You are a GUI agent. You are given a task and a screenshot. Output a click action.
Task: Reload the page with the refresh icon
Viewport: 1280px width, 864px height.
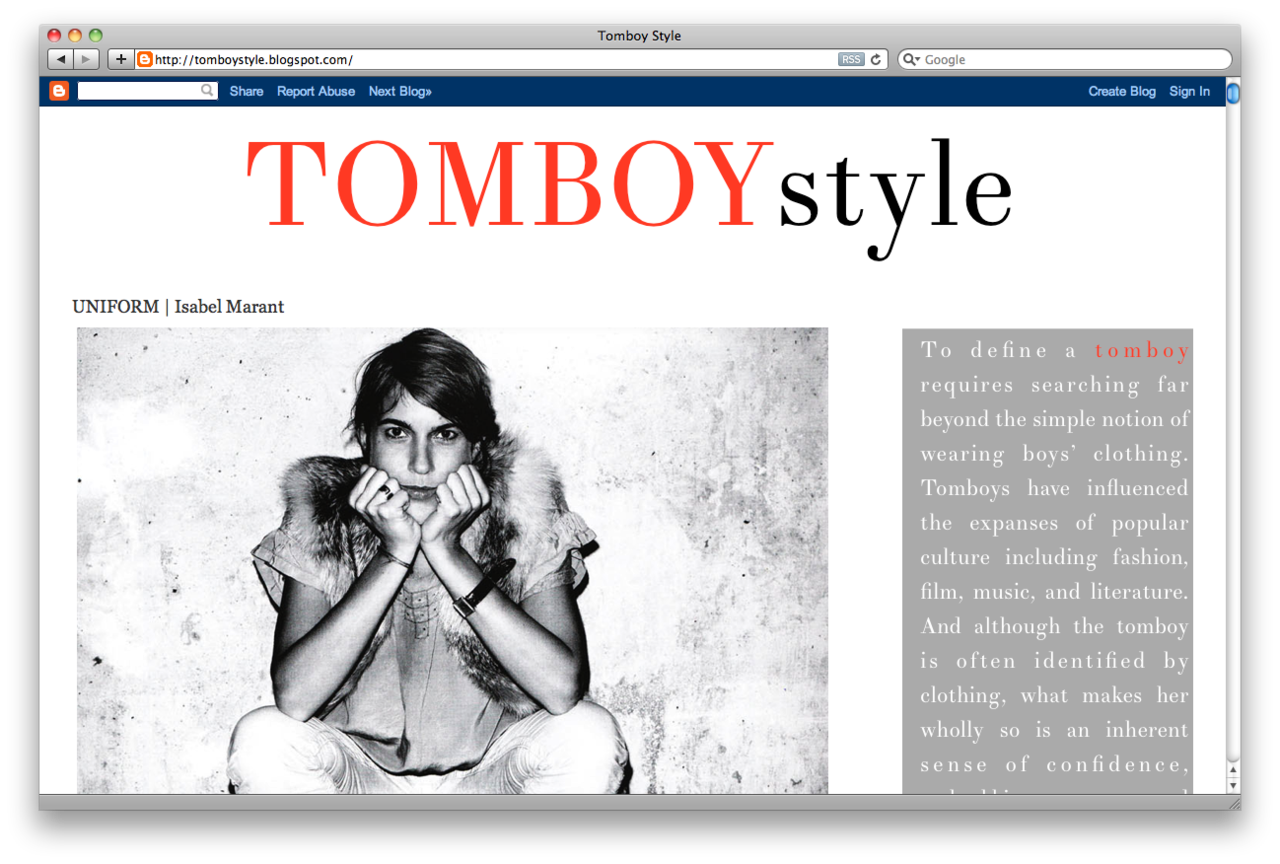[x=876, y=60]
